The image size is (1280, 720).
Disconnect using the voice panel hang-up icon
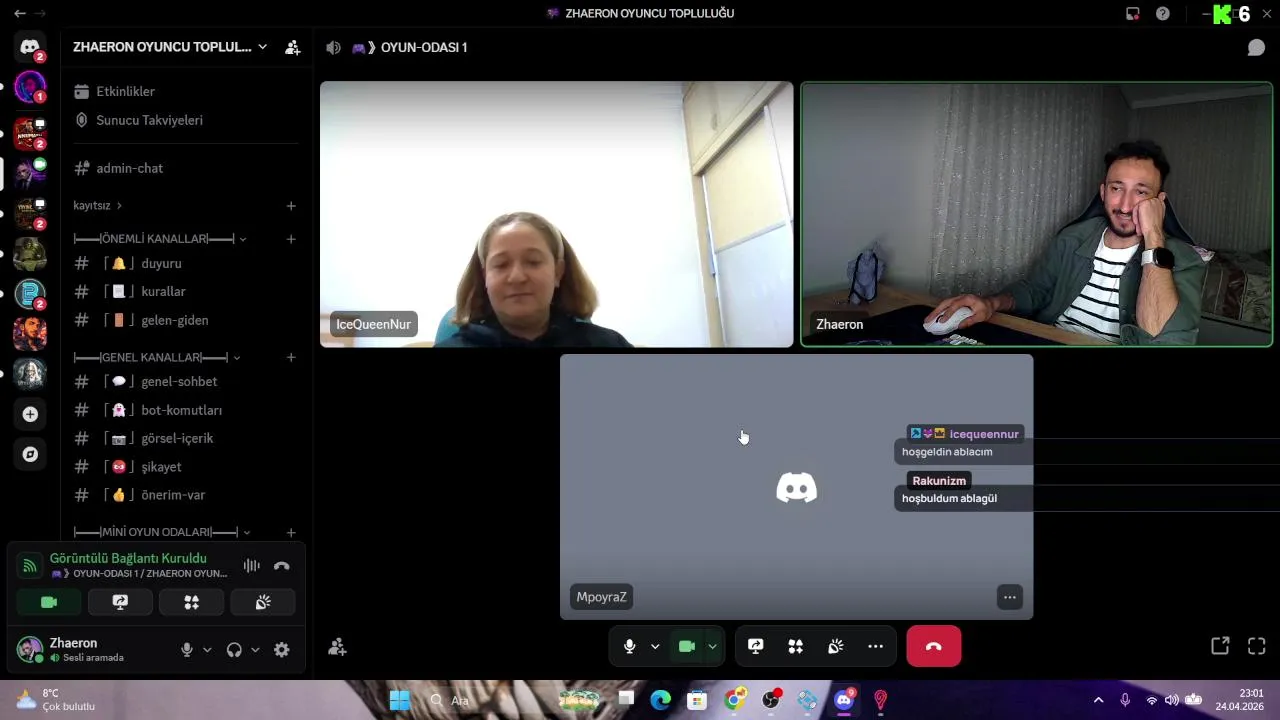pyautogui.click(x=282, y=566)
